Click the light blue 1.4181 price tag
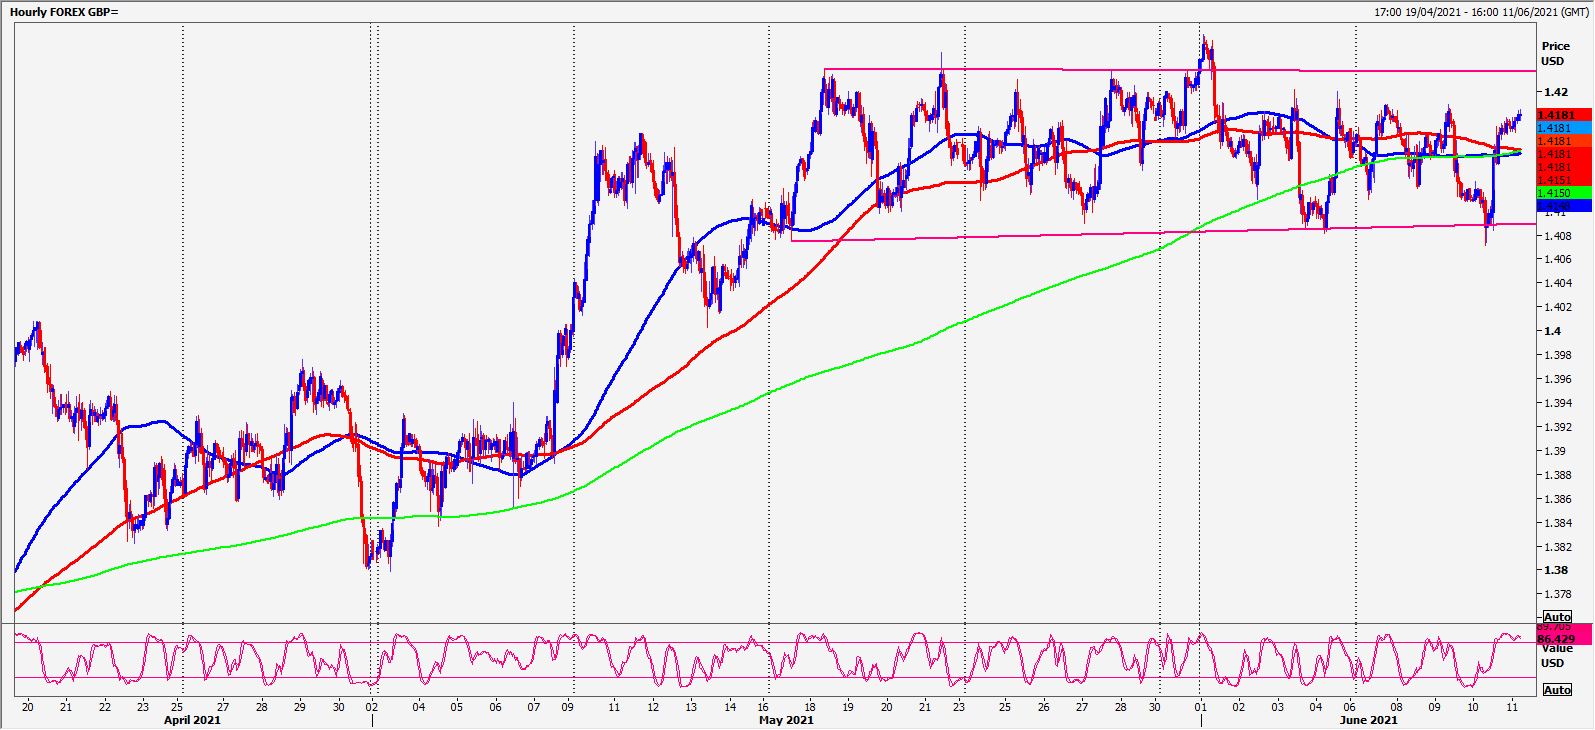 pos(1563,128)
